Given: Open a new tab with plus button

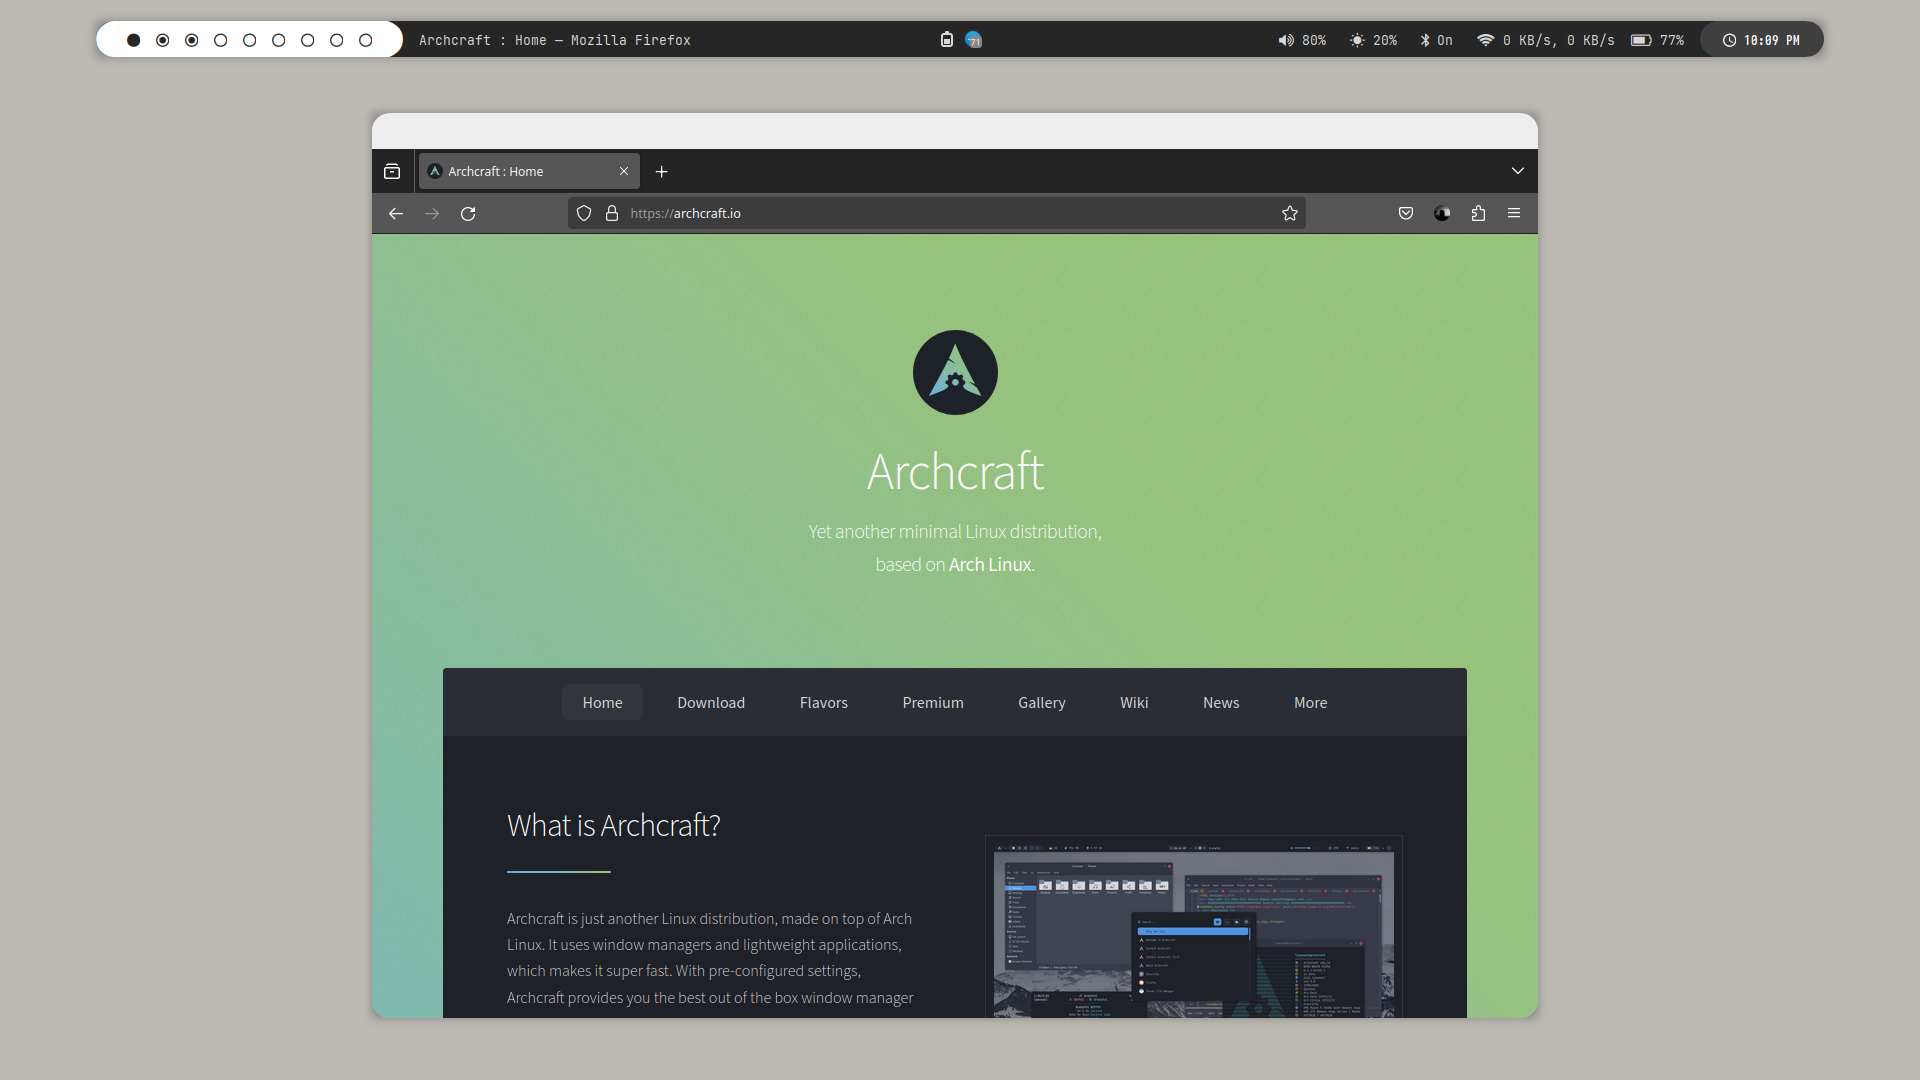Looking at the screenshot, I should pyautogui.click(x=661, y=172).
